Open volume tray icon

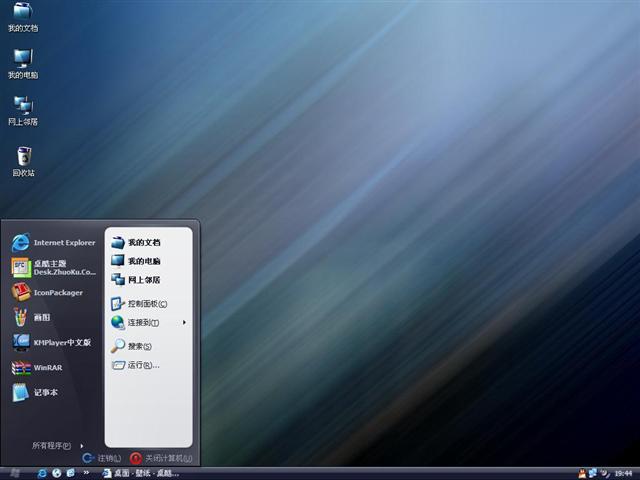[605, 473]
